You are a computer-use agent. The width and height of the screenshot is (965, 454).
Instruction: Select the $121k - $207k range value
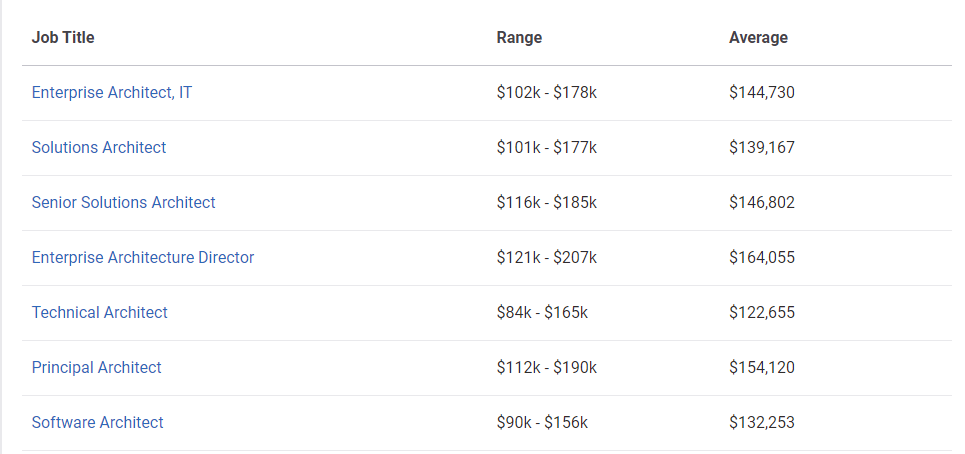(546, 258)
